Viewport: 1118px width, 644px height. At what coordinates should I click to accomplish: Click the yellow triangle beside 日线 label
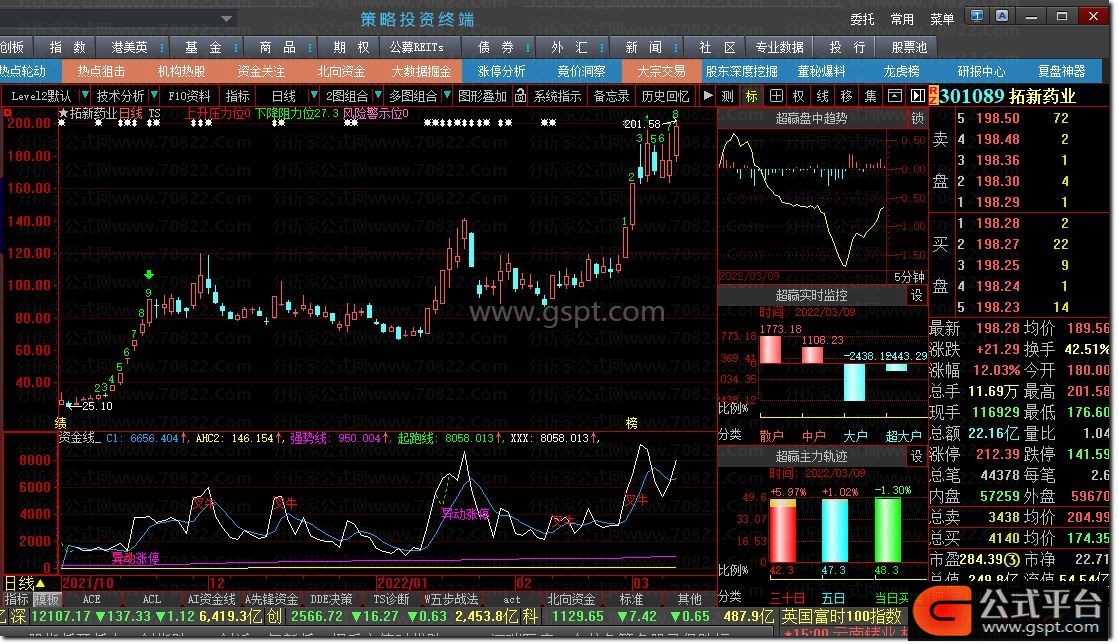click(x=41, y=583)
